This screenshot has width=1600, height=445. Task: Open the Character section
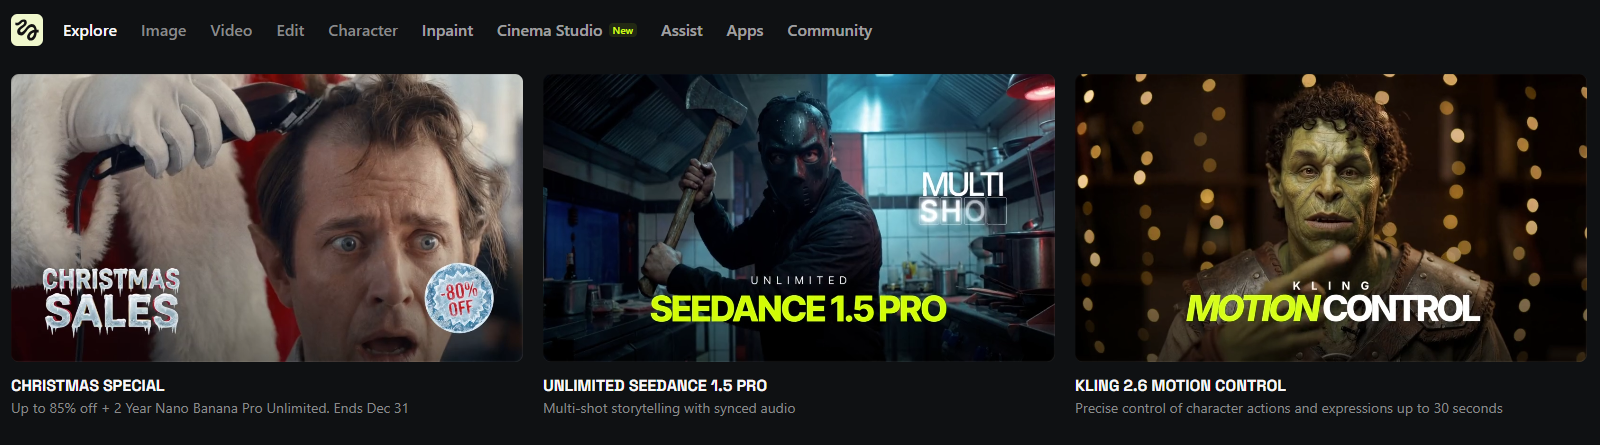coord(363,31)
